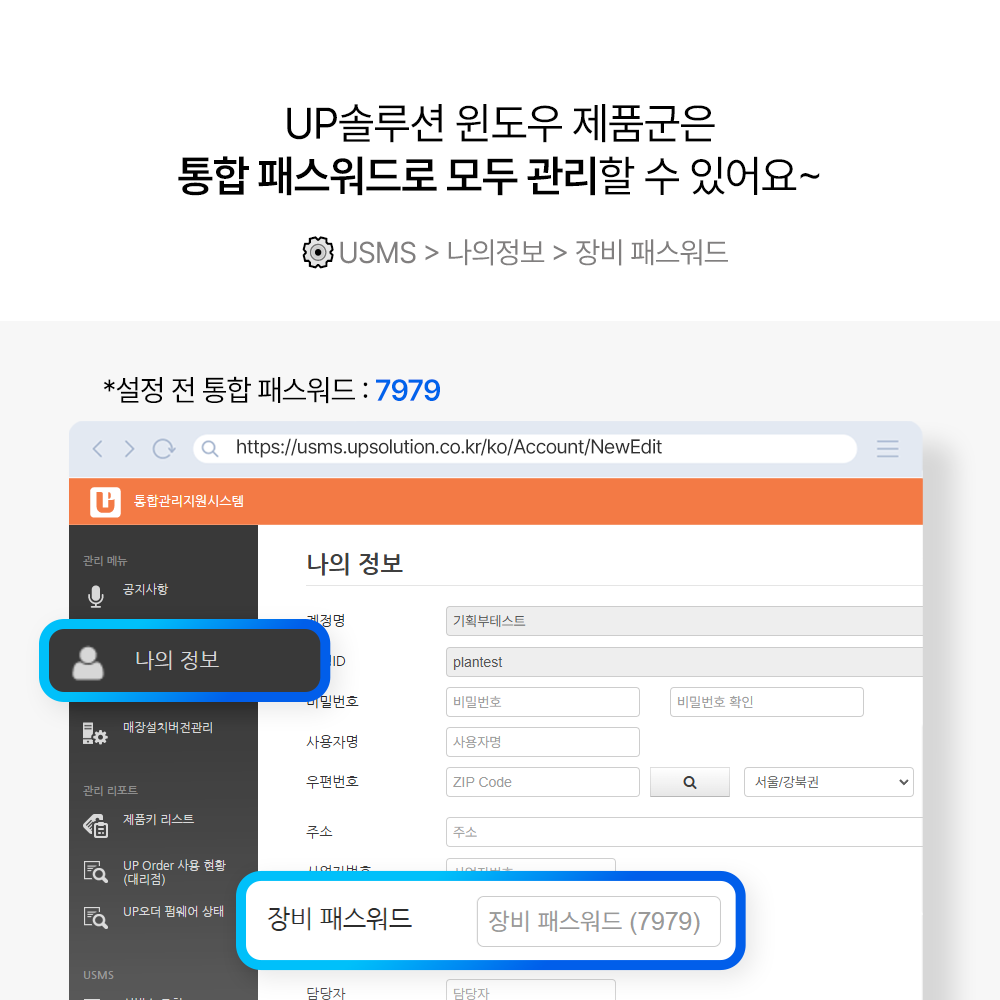Focus the 비밀번호 확인 input field
This screenshot has height=1000, width=1000.
[767, 702]
